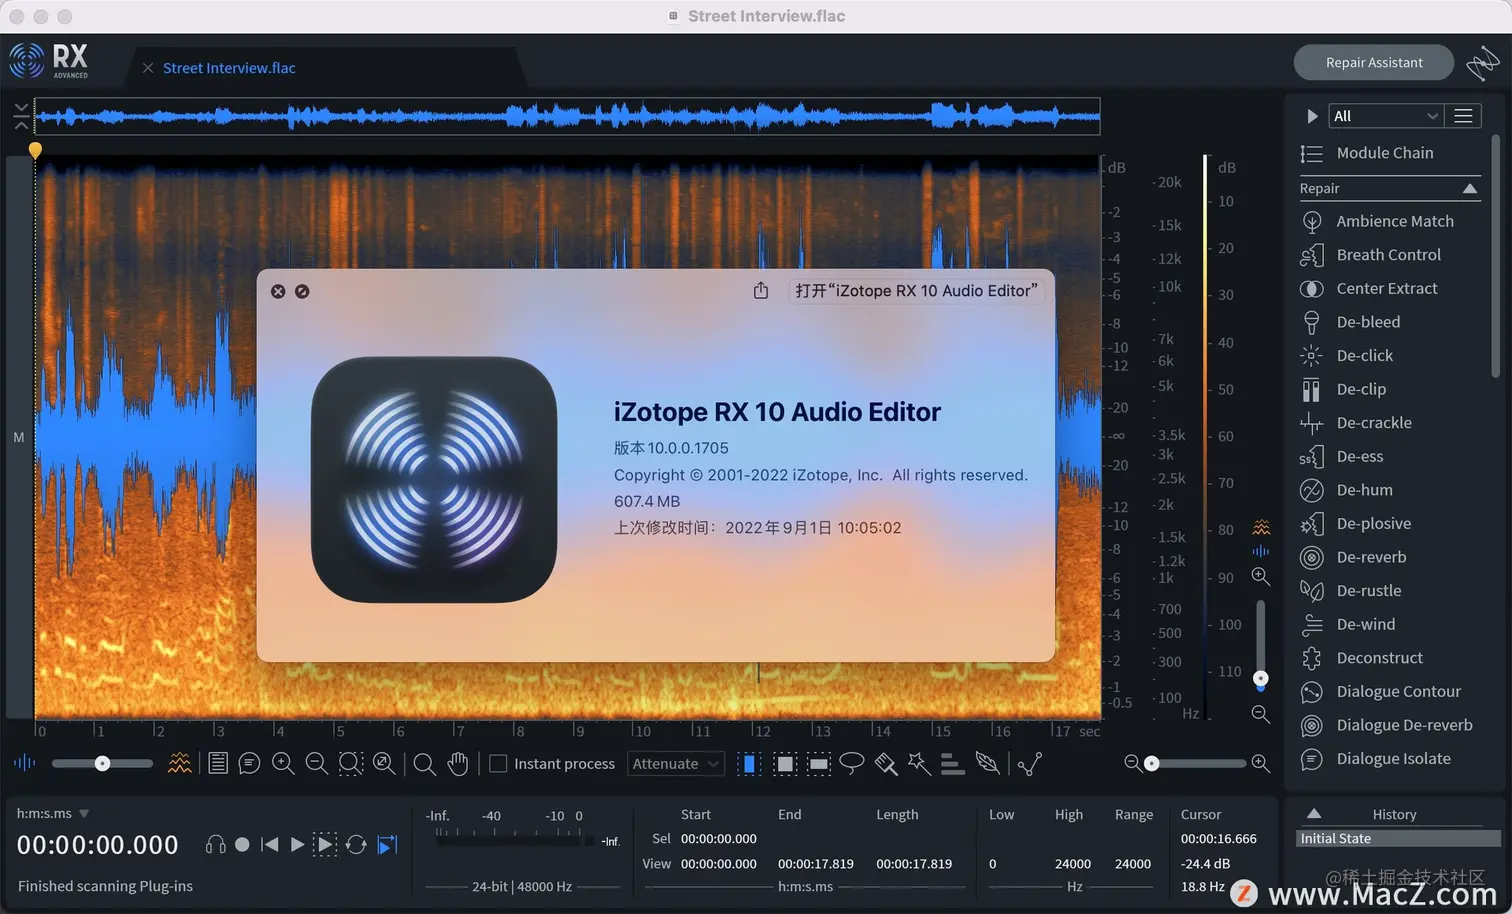Toggle loop playback in transport controls

pyautogui.click(x=356, y=845)
